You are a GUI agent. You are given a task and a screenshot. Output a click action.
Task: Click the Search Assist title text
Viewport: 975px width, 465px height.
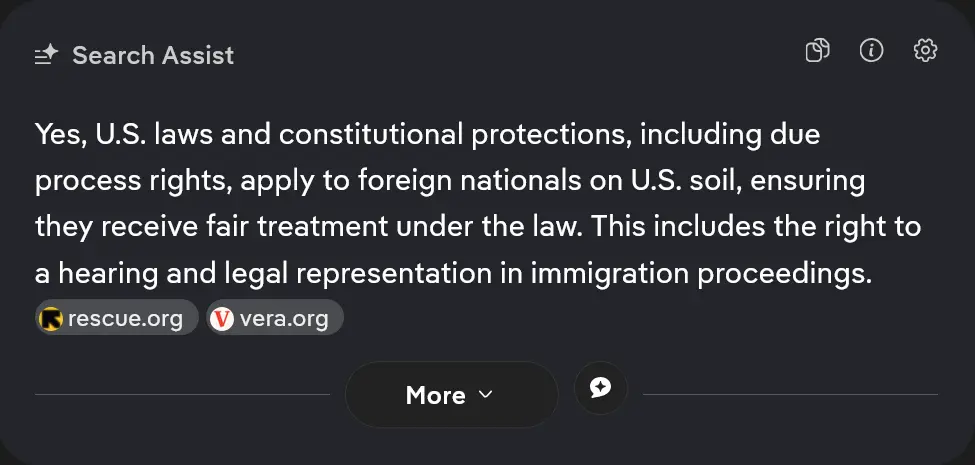[153, 55]
